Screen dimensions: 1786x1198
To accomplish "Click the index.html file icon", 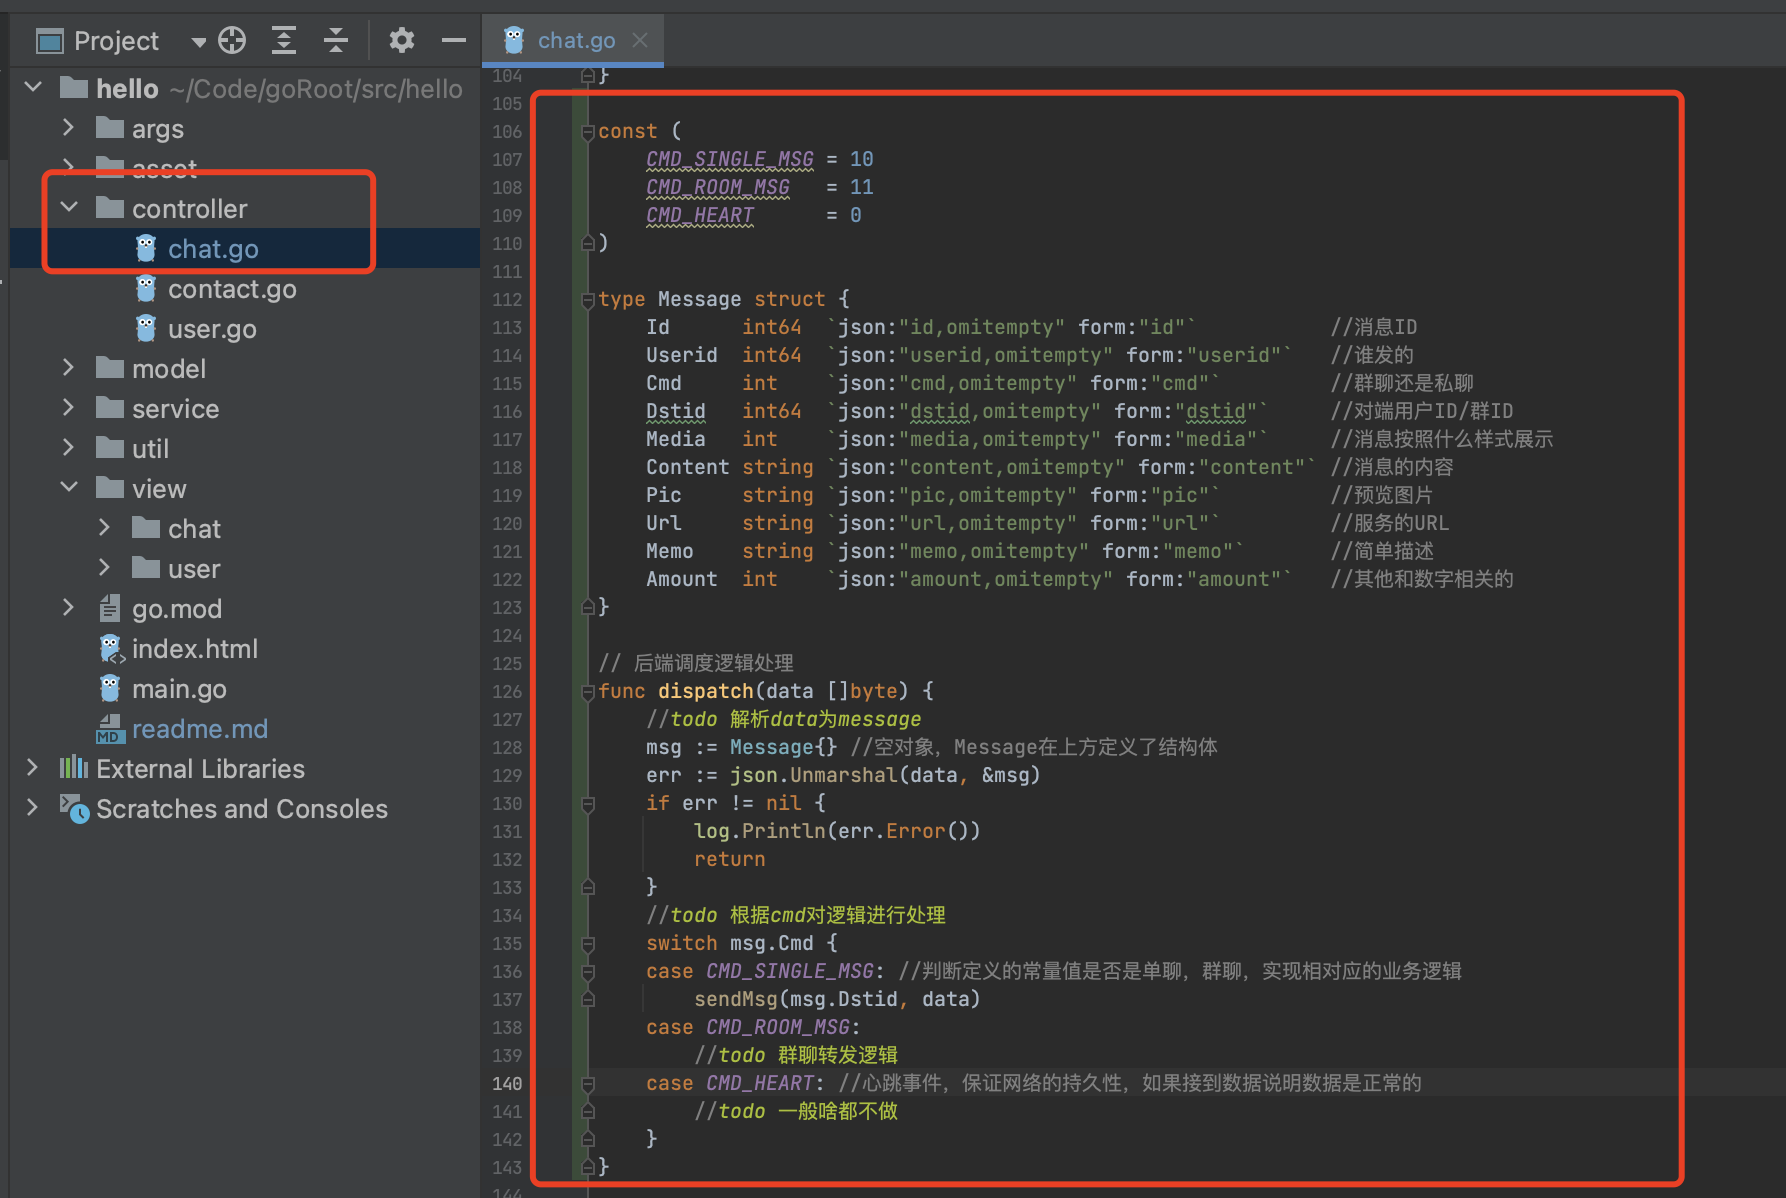I will click(x=111, y=649).
